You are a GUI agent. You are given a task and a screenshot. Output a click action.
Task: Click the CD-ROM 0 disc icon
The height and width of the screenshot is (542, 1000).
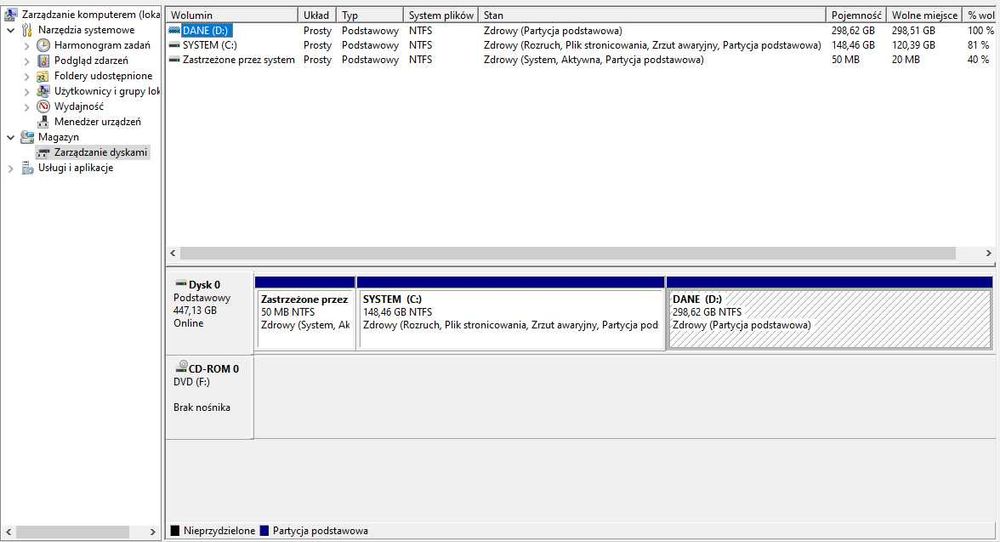[181, 367]
